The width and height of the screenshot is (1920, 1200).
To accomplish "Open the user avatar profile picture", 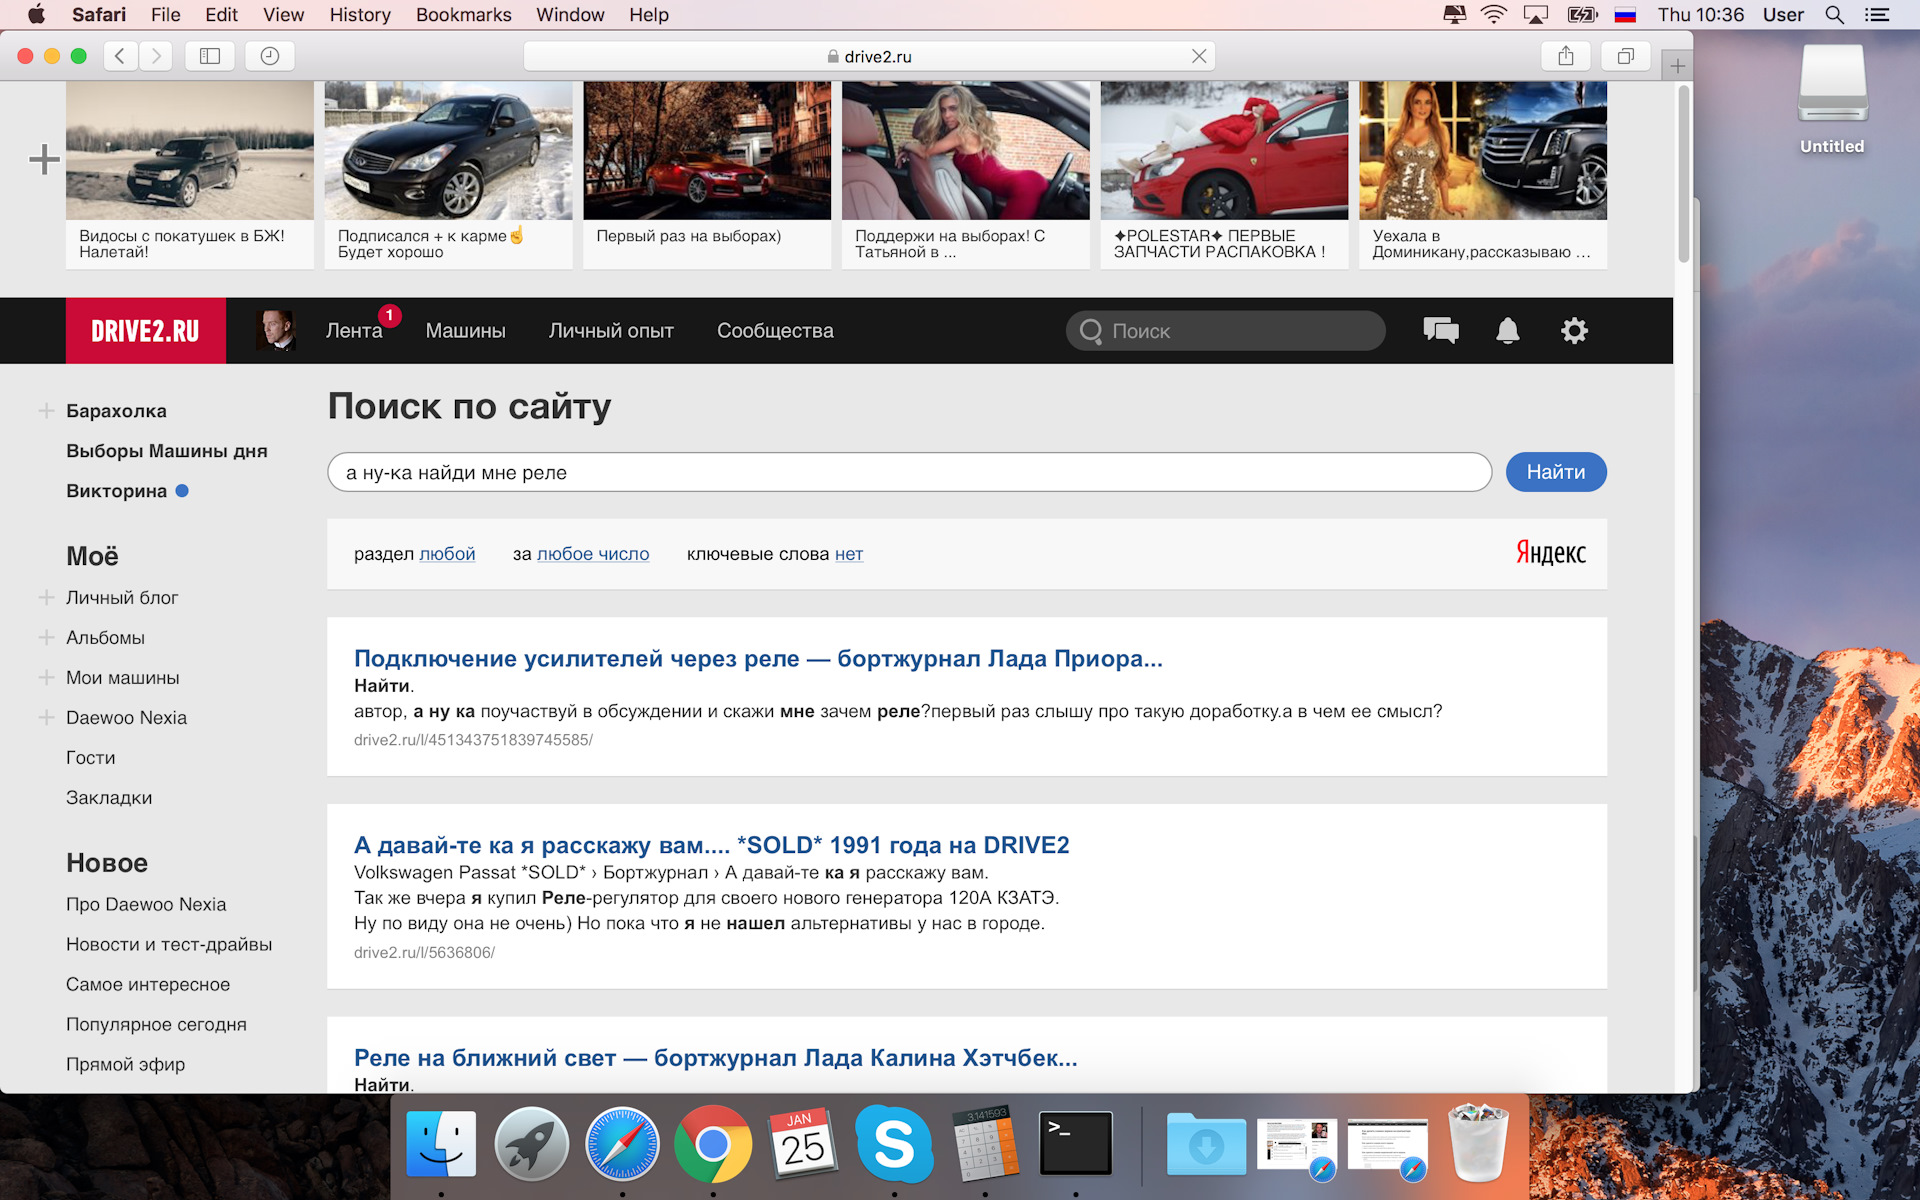I will click(x=275, y=331).
